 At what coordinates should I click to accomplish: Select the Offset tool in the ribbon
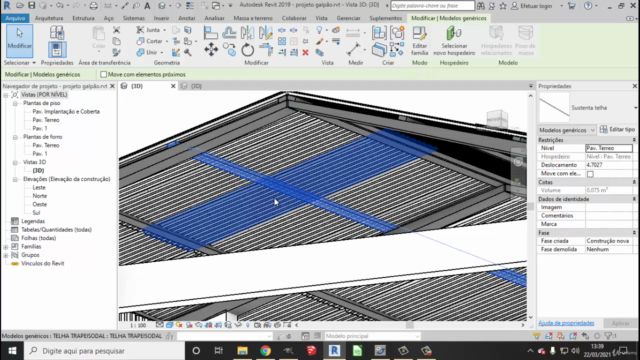pyautogui.click(x=229, y=33)
